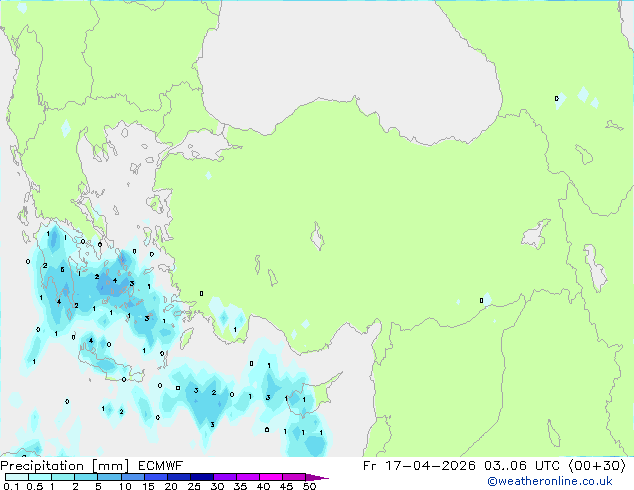Click legend value "25" label

194,486
